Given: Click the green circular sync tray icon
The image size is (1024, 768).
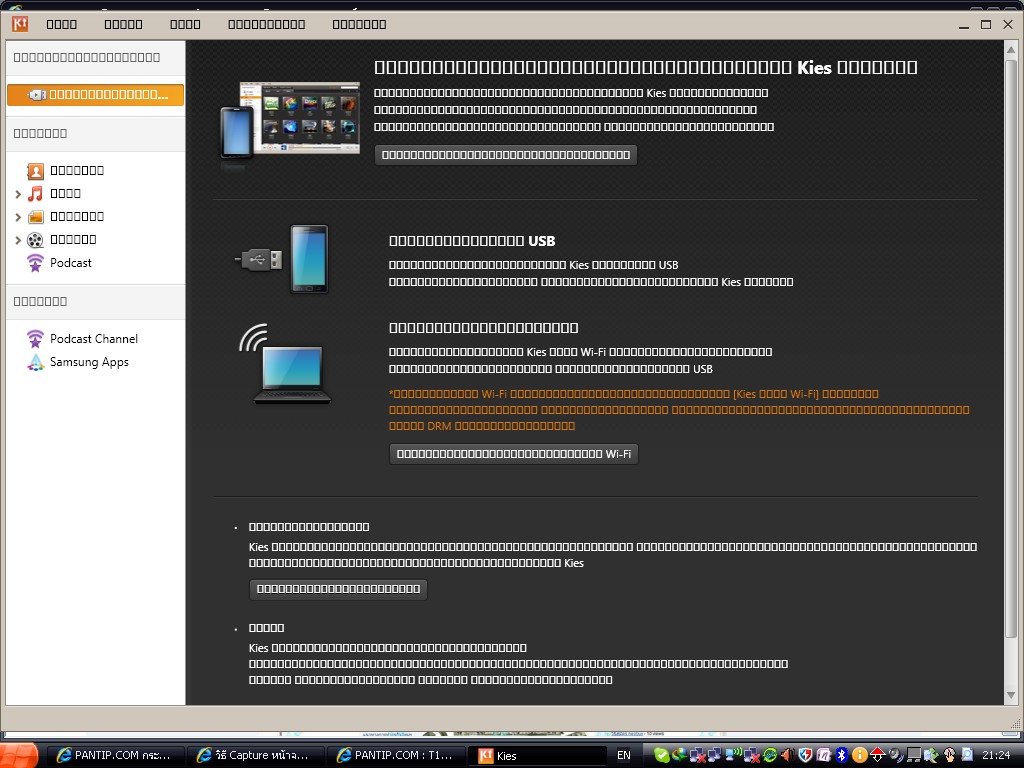Looking at the screenshot, I should (x=770, y=756).
